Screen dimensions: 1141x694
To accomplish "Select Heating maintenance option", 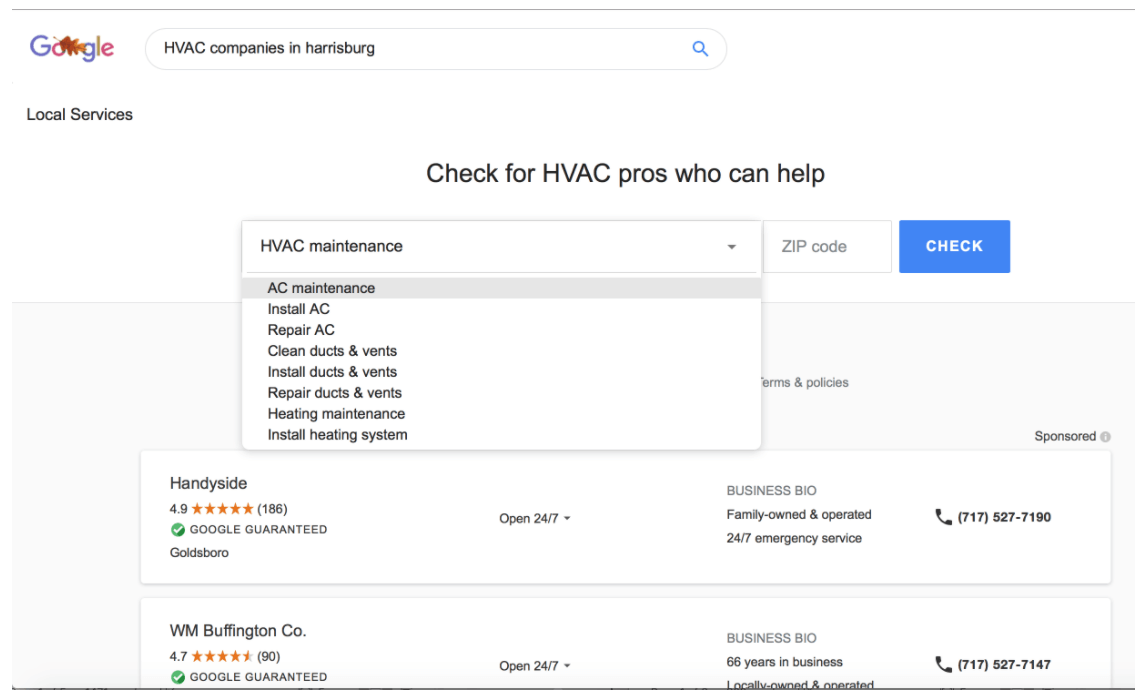I will 501,414.
